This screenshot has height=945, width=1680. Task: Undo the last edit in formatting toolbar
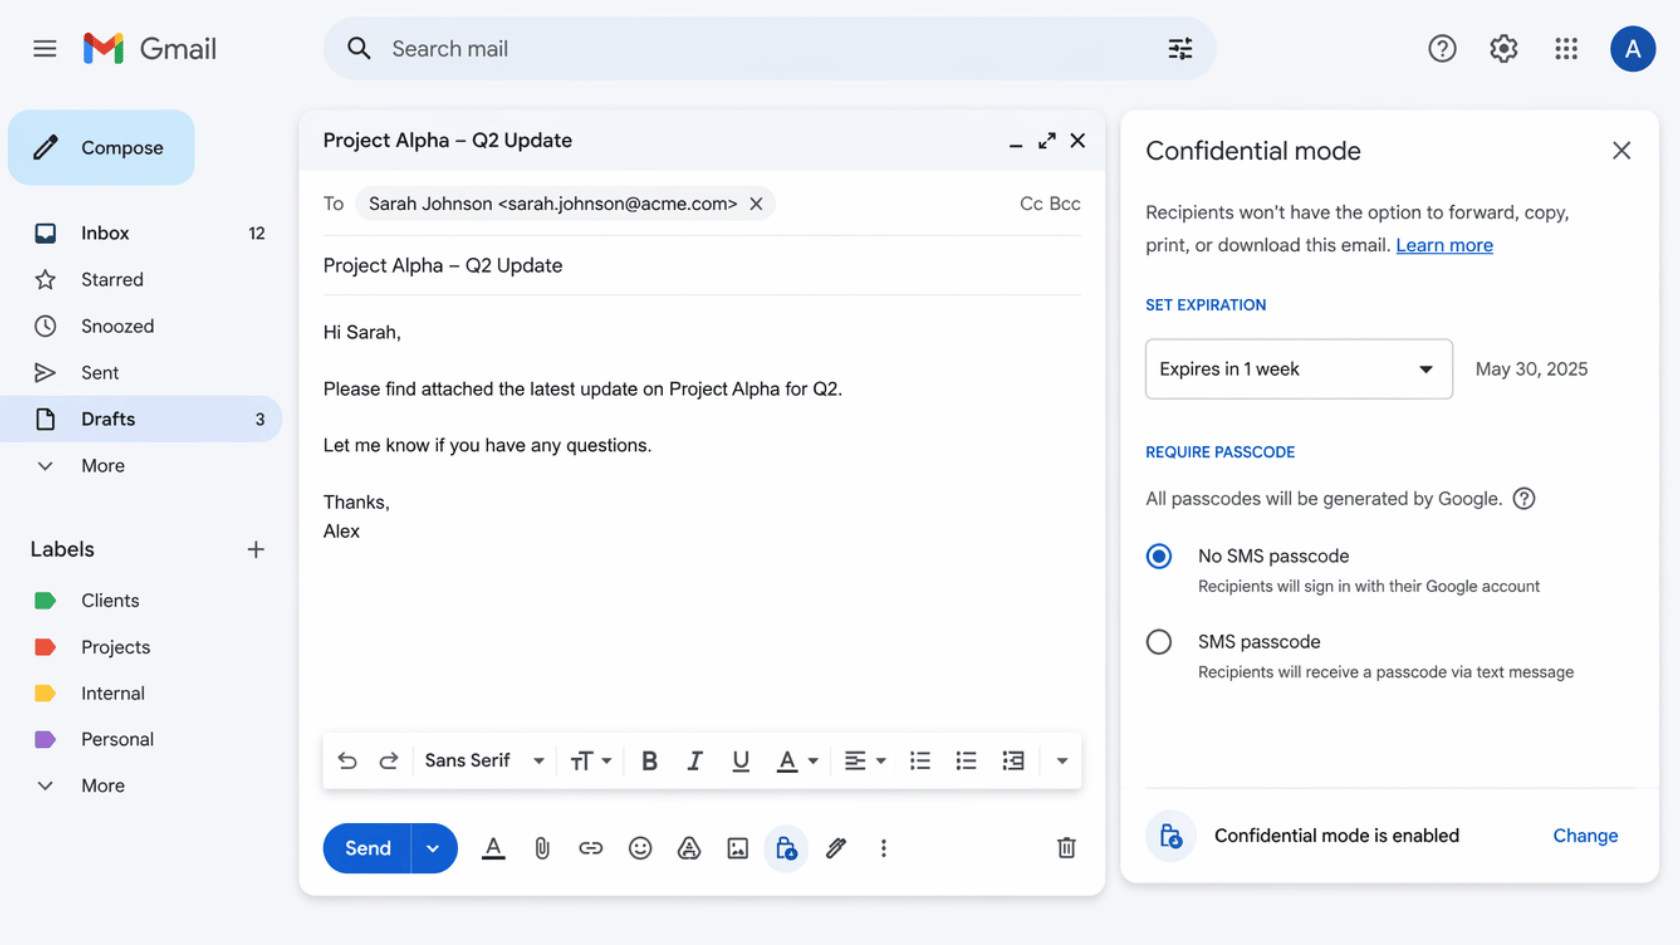pyautogui.click(x=347, y=761)
